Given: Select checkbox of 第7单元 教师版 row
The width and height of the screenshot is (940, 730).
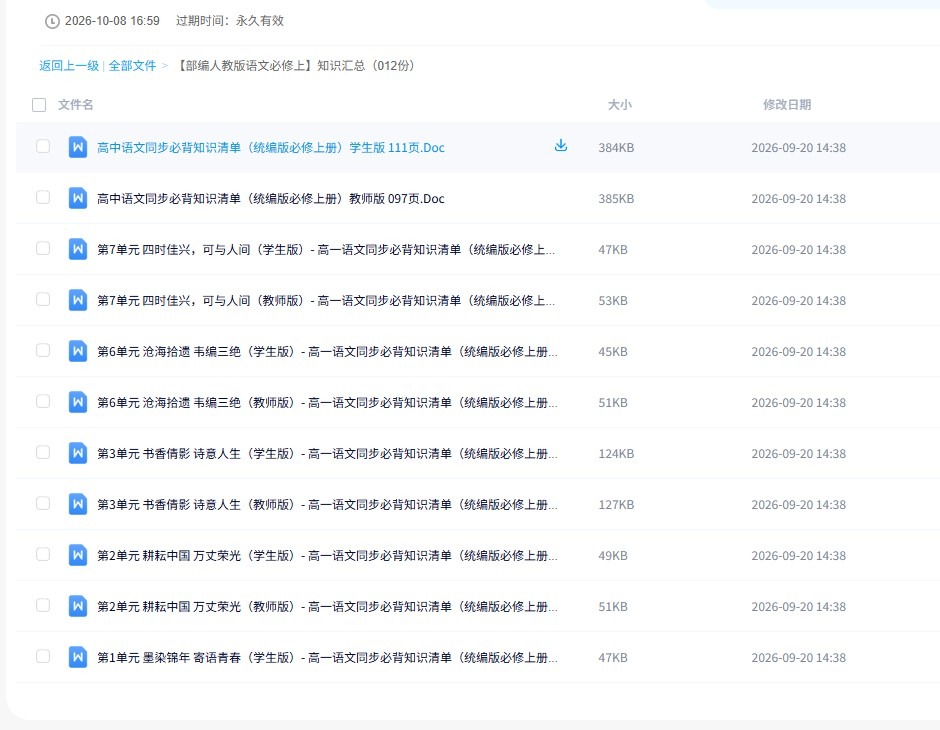Looking at the screenshot, I should click(x=43, y=299).
